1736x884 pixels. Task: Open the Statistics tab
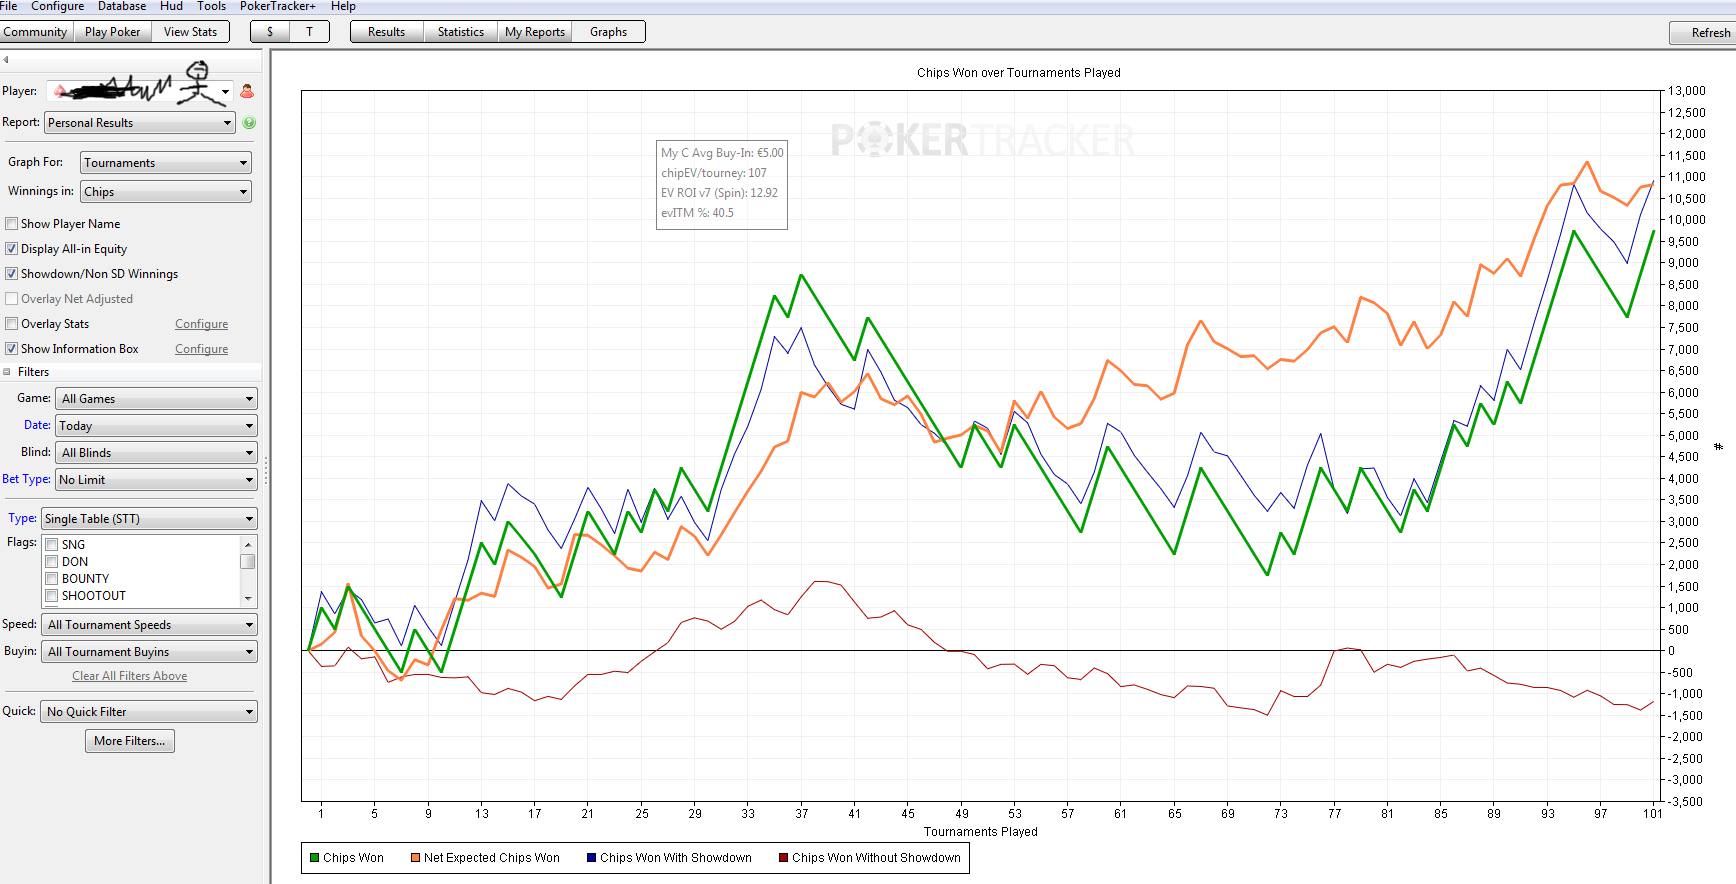click(x=461, y=32)
